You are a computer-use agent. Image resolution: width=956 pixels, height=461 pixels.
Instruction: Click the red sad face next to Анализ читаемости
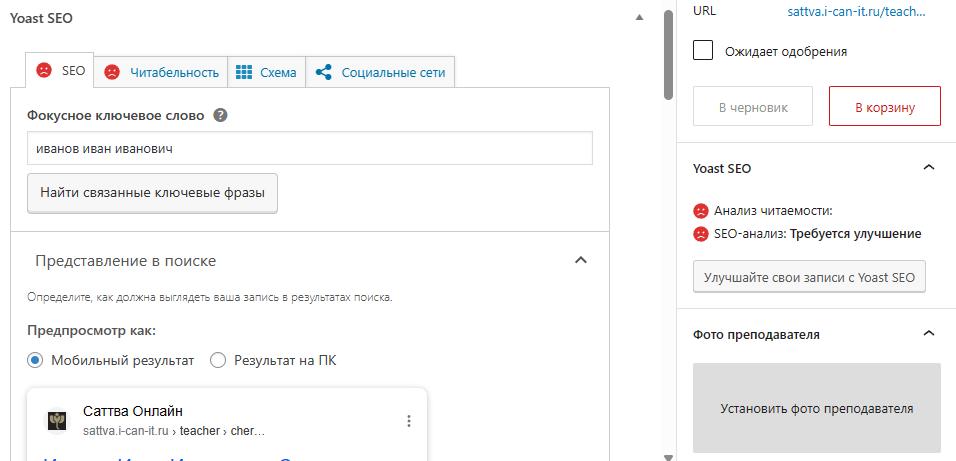click(x=700, y=211)
